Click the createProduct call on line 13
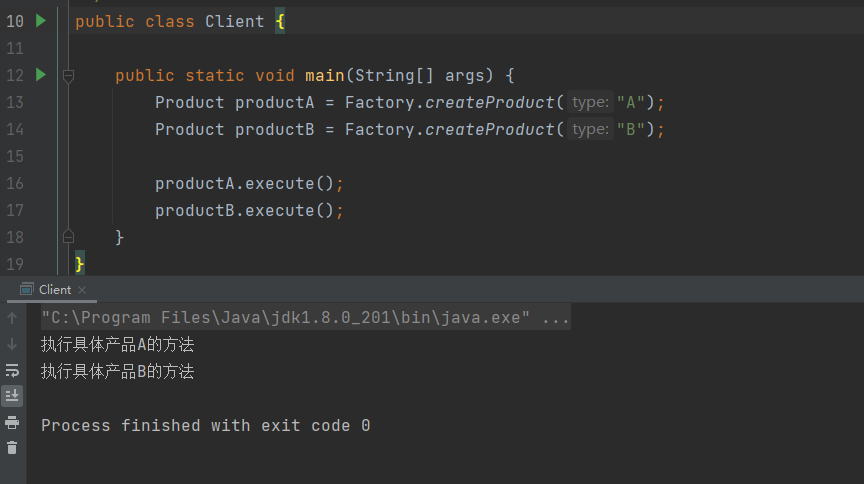Viewport: 864px width, 484px height. (x=490, y=103)
